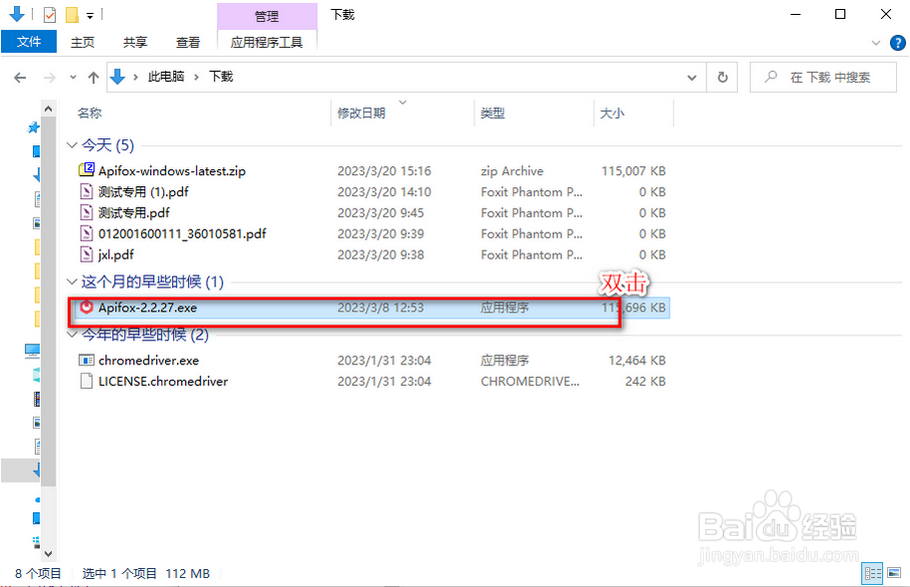Click the Apifox-windows-latest.zip file name
This screenshot has width=910, height=587.
point(172,171)
